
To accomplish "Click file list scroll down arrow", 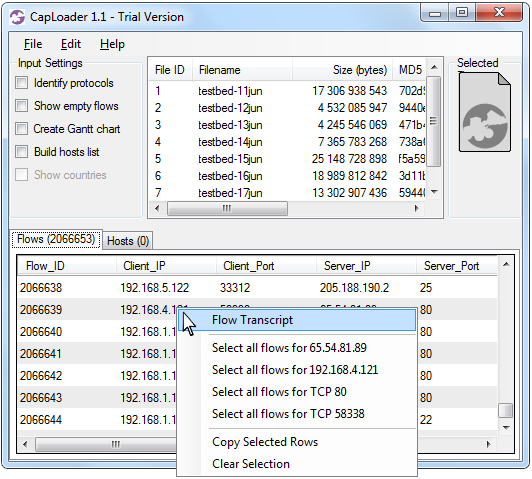I will tap(434, 192).
